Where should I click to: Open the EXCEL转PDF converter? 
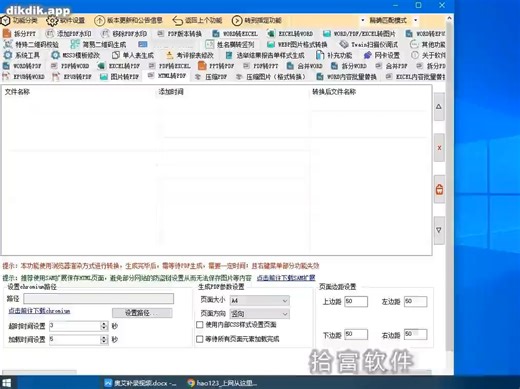pos(119,66)
